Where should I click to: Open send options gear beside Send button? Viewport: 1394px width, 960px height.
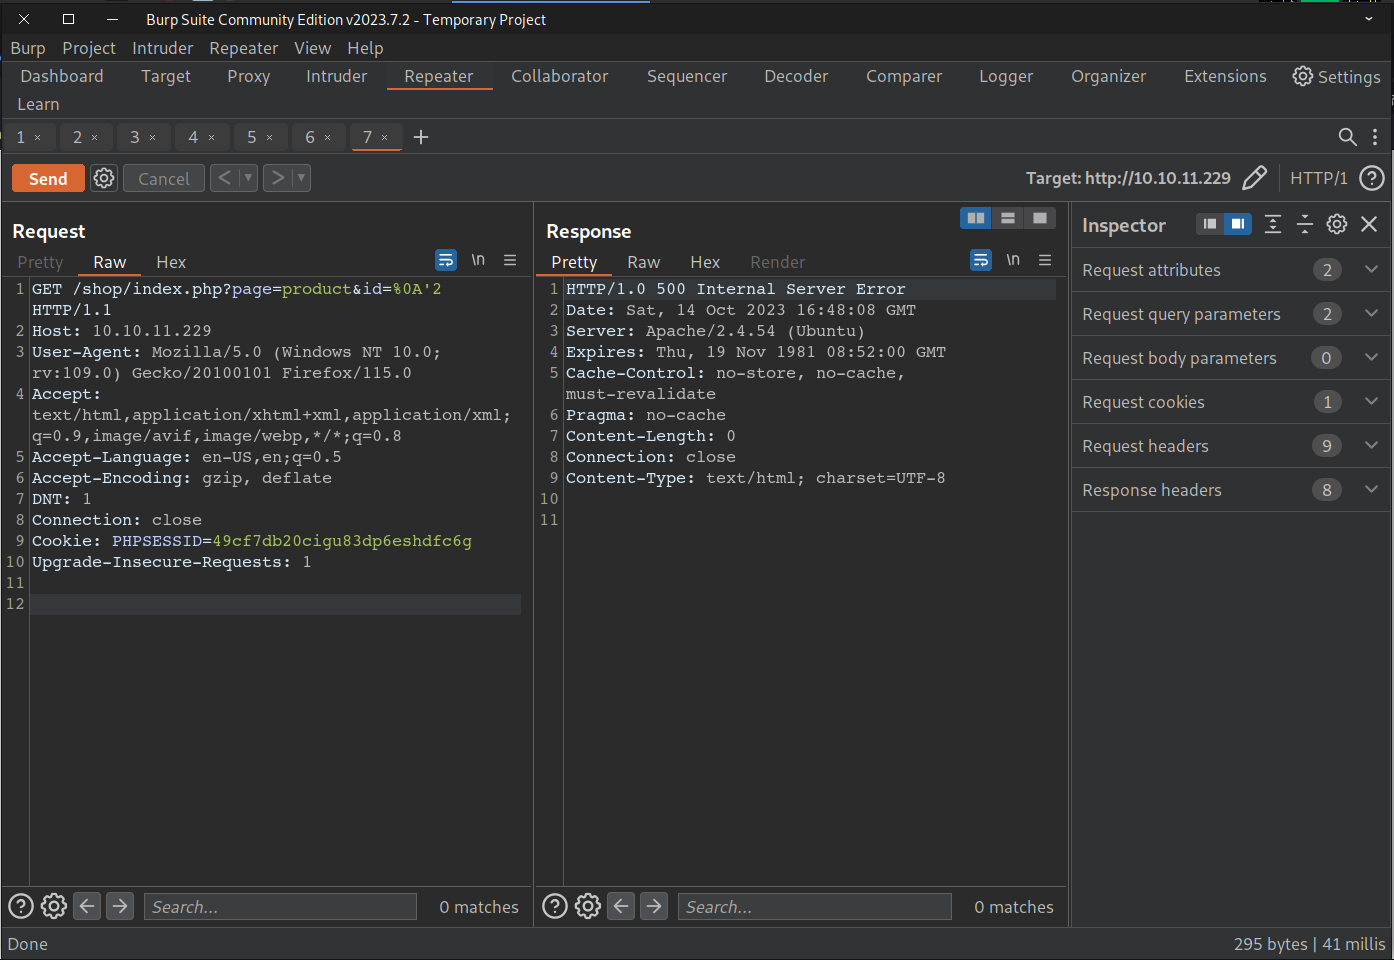104,178
